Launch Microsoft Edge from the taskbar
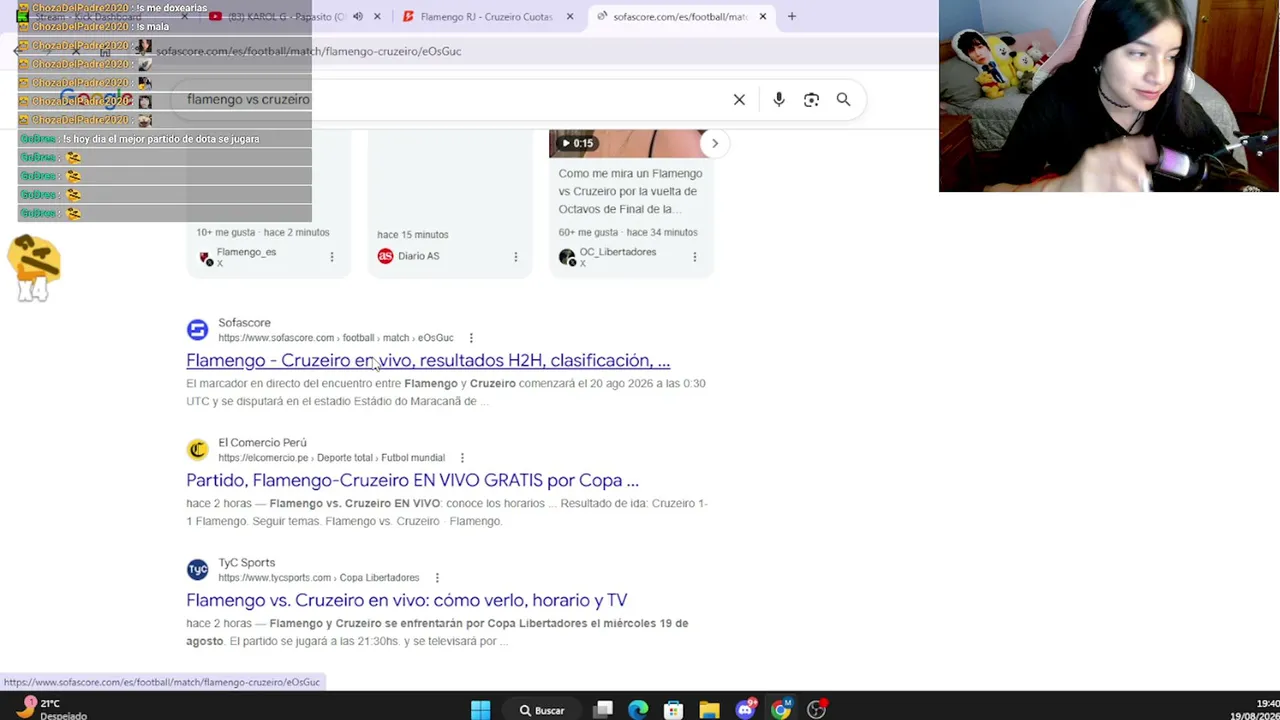This screenshot has height=720, width=1280. (x=638, y=710)
